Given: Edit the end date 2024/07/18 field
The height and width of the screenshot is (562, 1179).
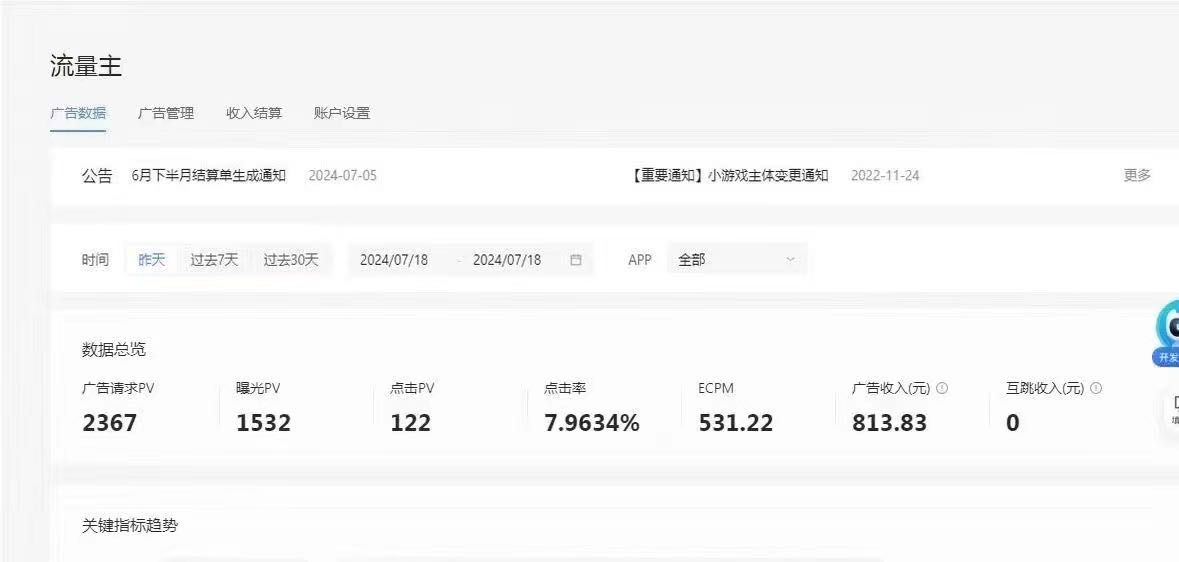Looking at the screenshot, I should (507, 260).
